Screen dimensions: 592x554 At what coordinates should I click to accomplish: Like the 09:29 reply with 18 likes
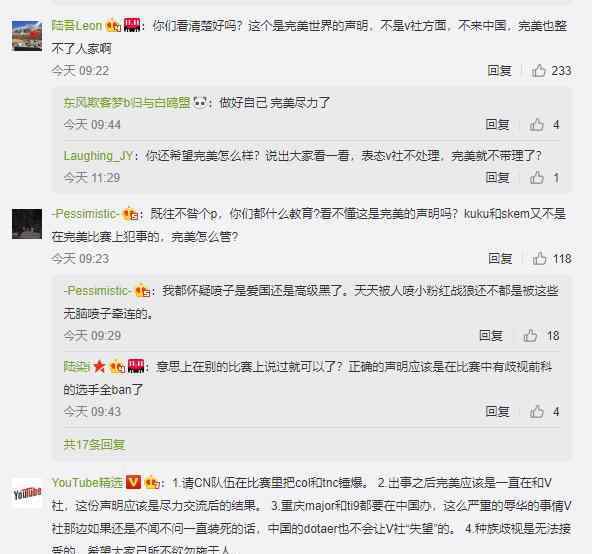pyautogui.click(x=530, y=336)
